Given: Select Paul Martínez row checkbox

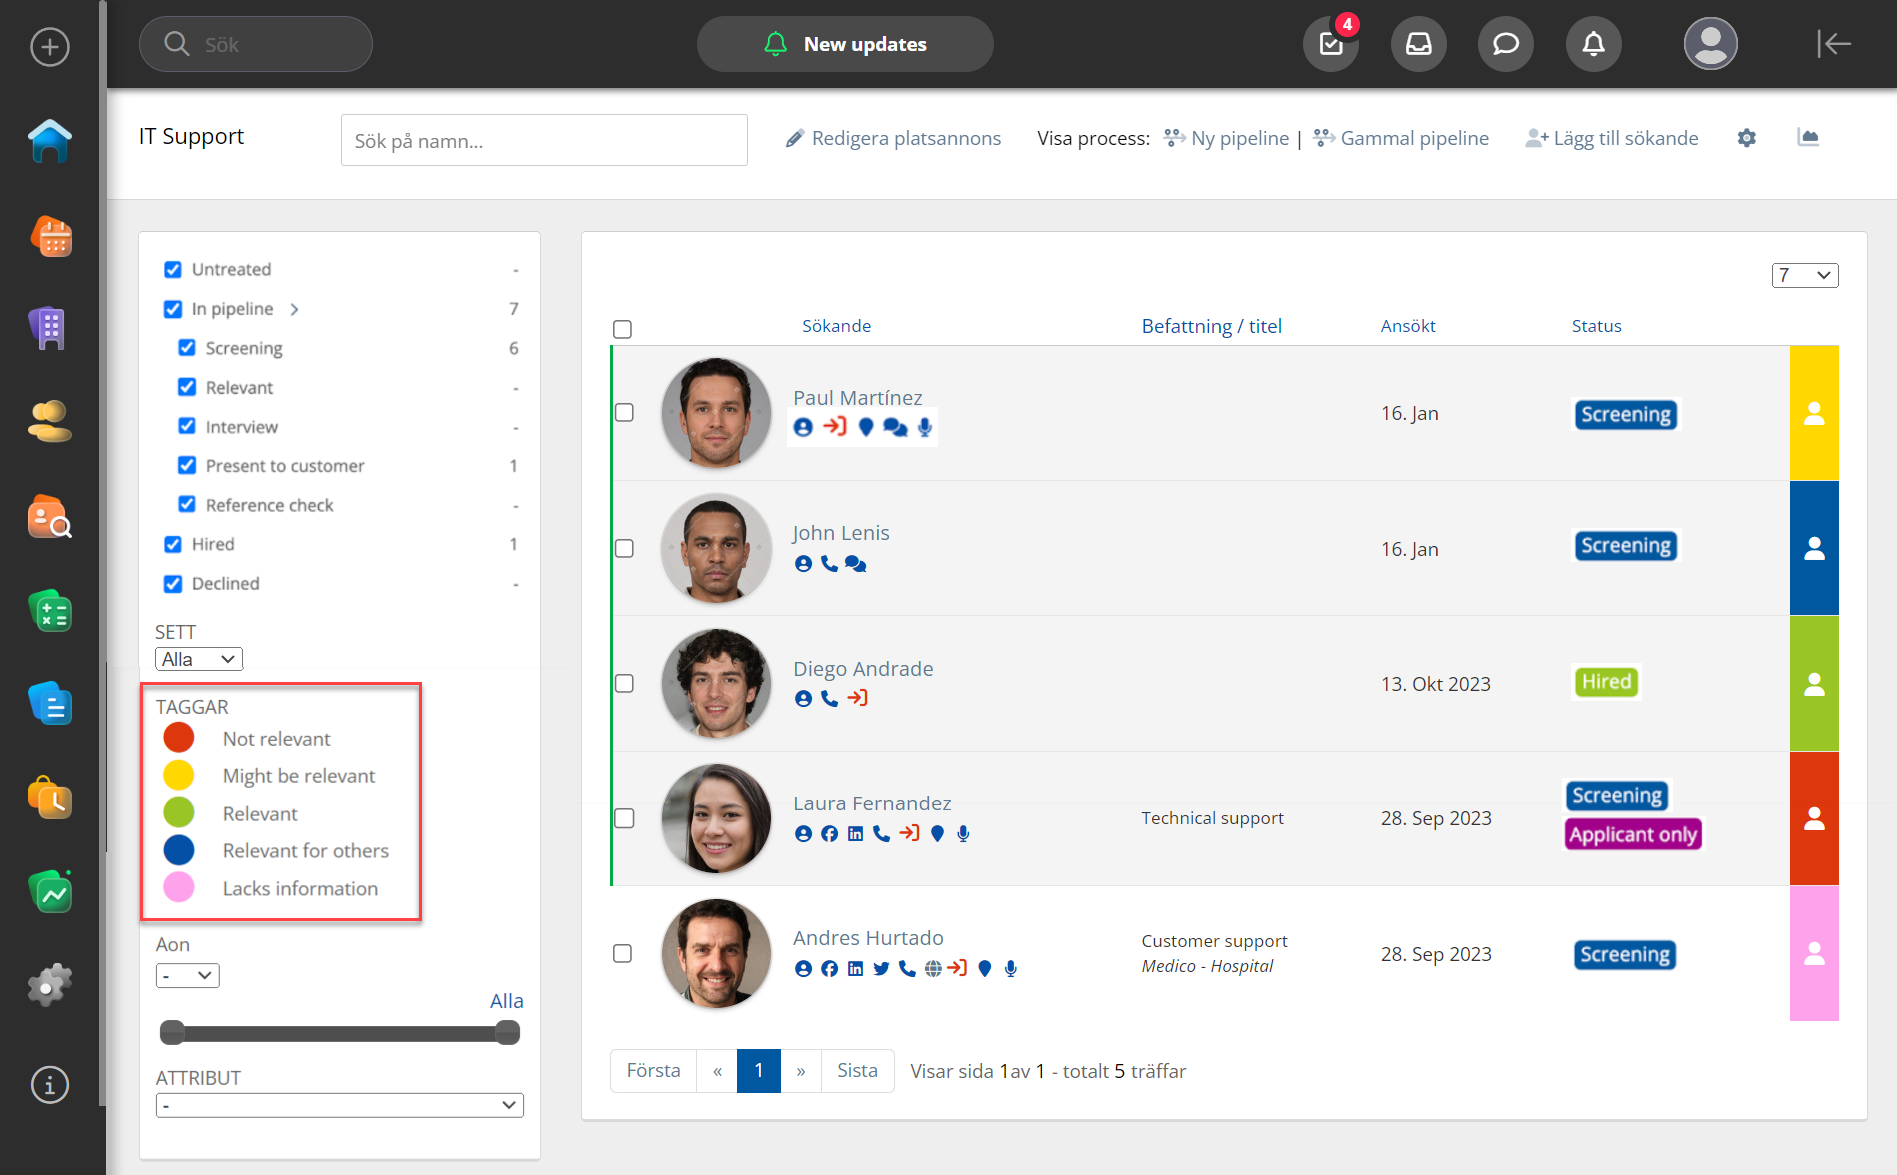Looking at the screenshot, I should pos(624,413).
